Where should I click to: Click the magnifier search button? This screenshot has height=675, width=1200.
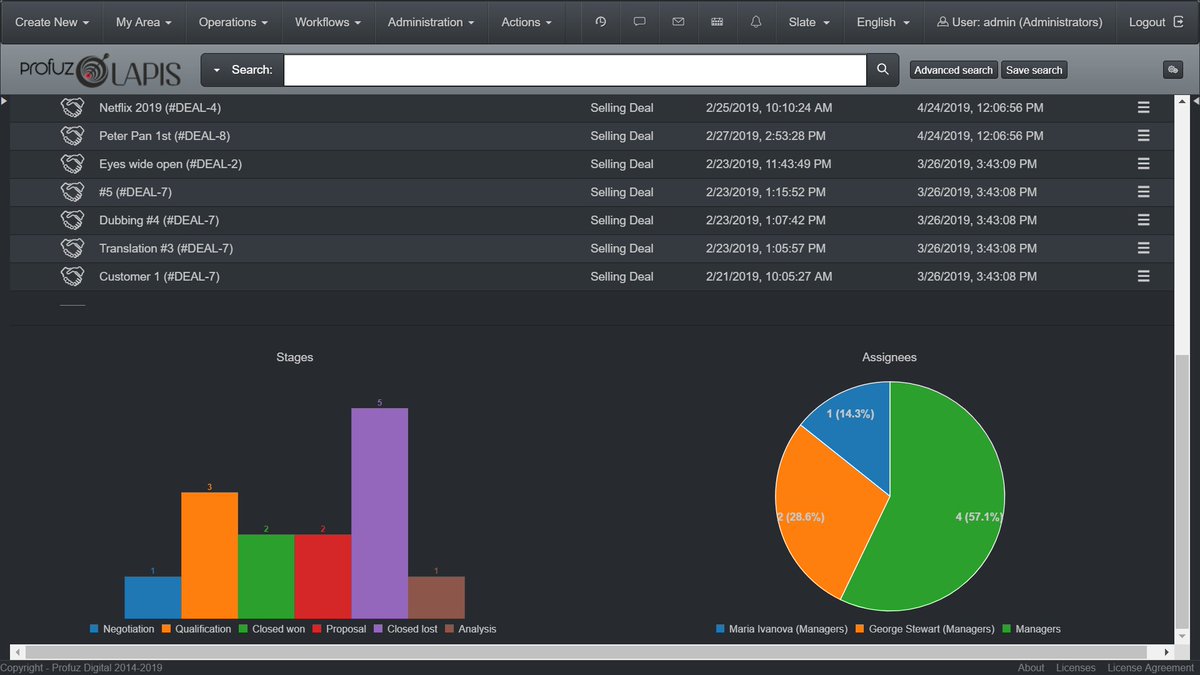coord(882,70)
